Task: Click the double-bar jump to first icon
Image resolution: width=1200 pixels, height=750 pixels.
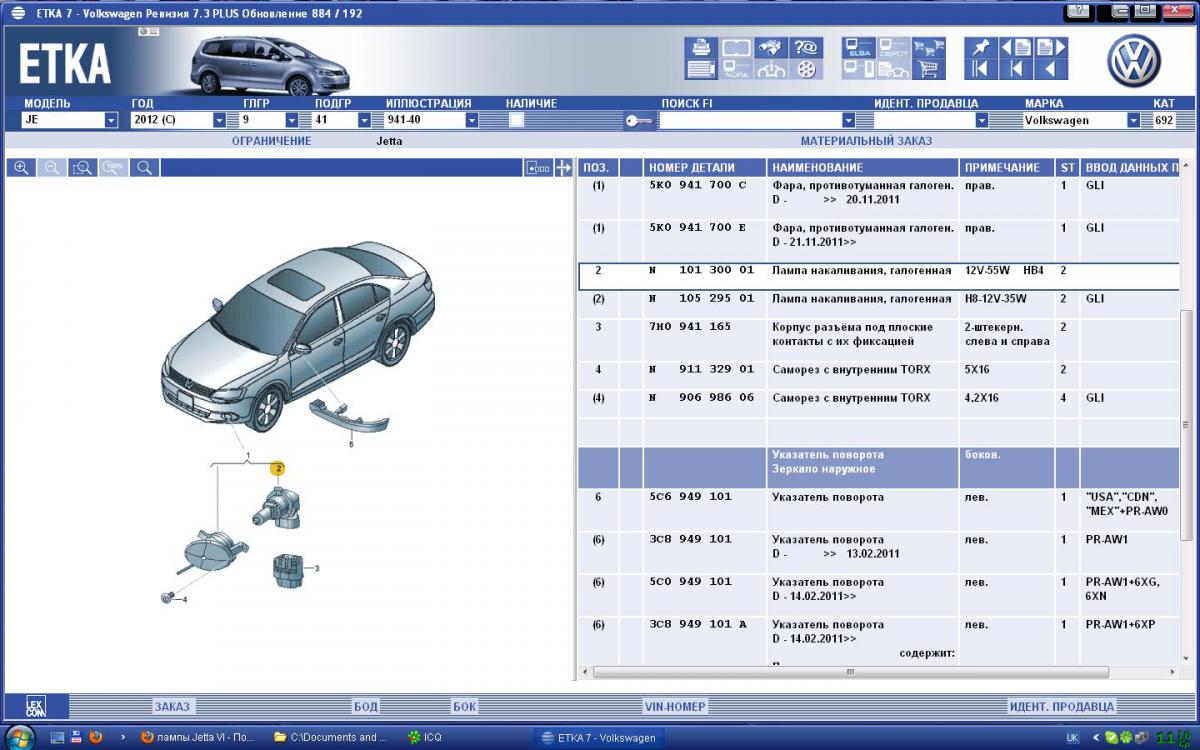Action: click(x=981, y=70)
